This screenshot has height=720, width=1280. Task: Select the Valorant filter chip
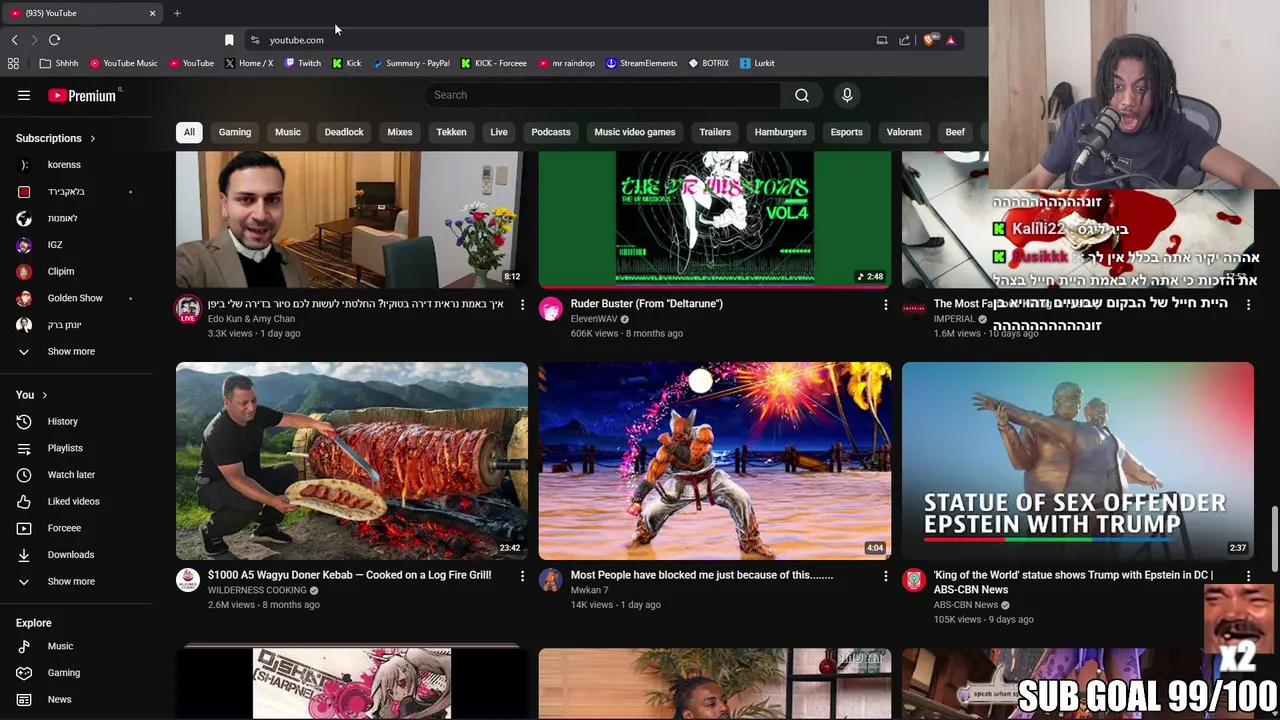(x=904, y=132)
